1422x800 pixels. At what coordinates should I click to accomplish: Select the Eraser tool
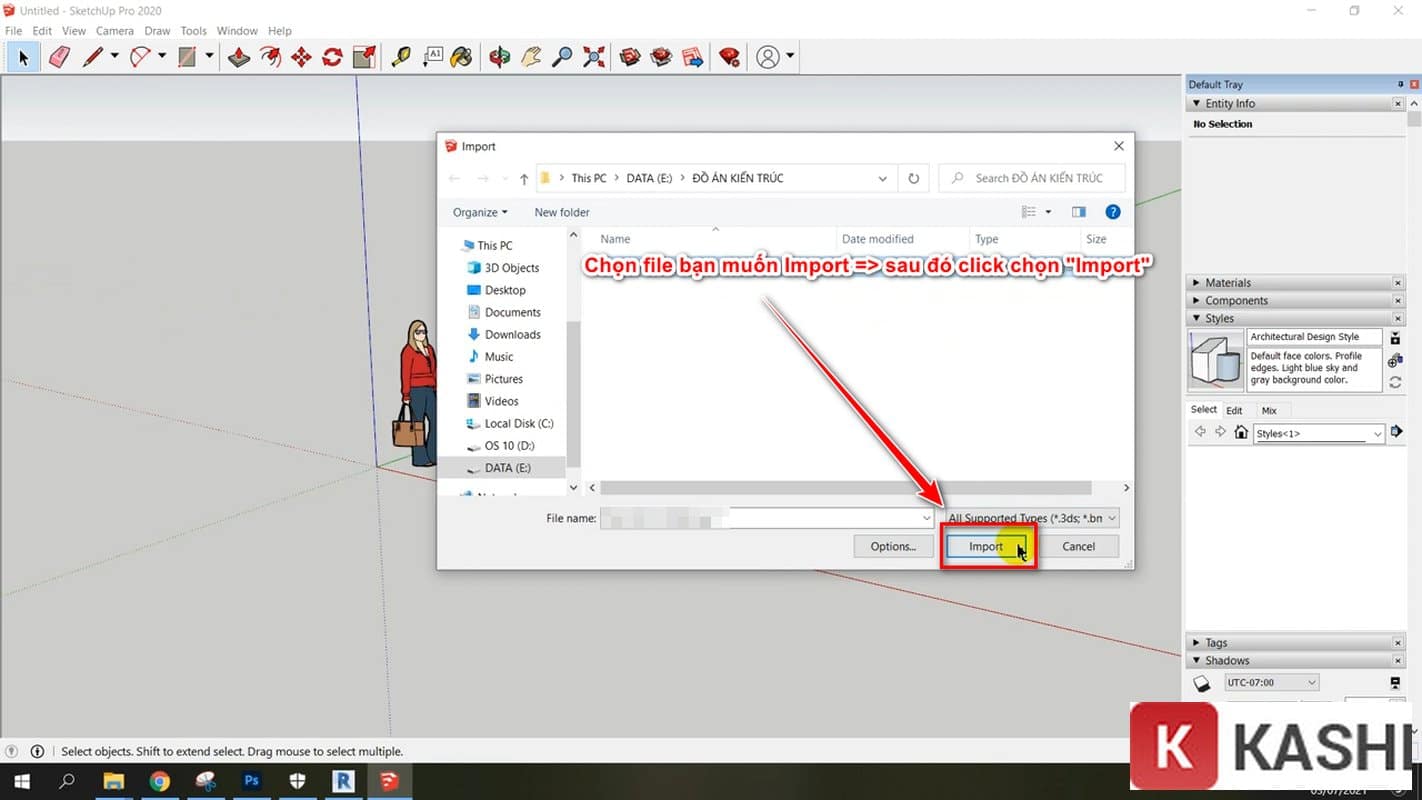[59, 57]
